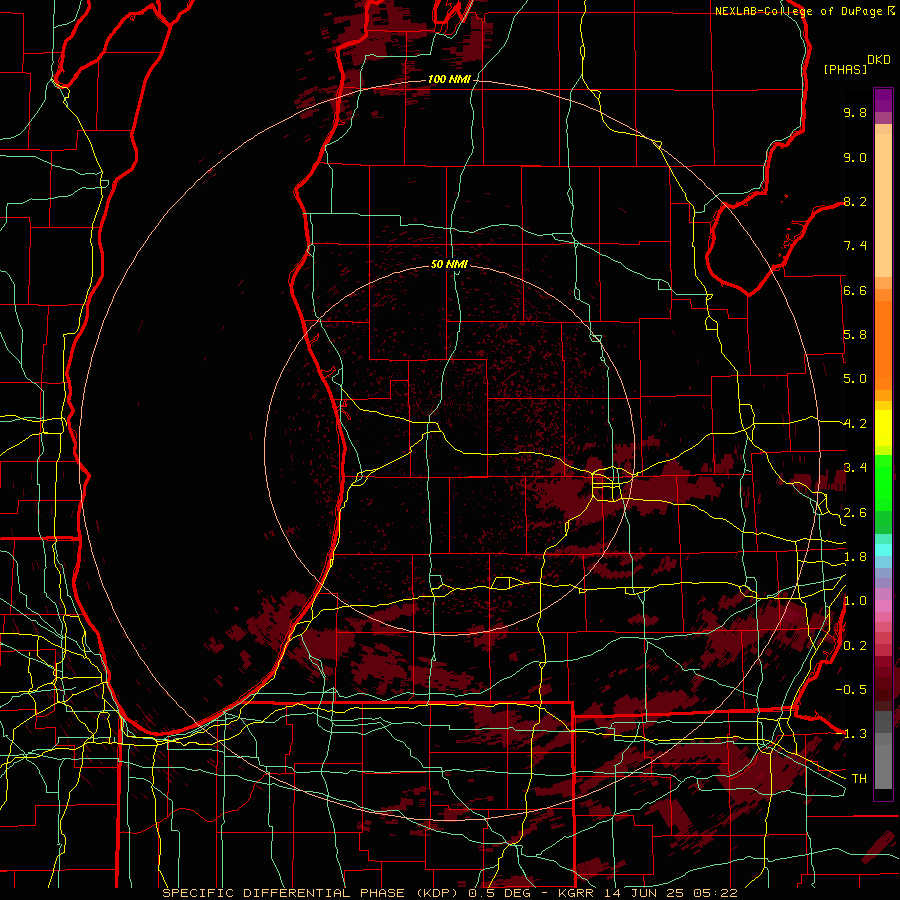The width and height of the screenshot is (900, 900).
Task: Click the 9.0 scale value
Action: pyautogui.click(x=855, y=157)
